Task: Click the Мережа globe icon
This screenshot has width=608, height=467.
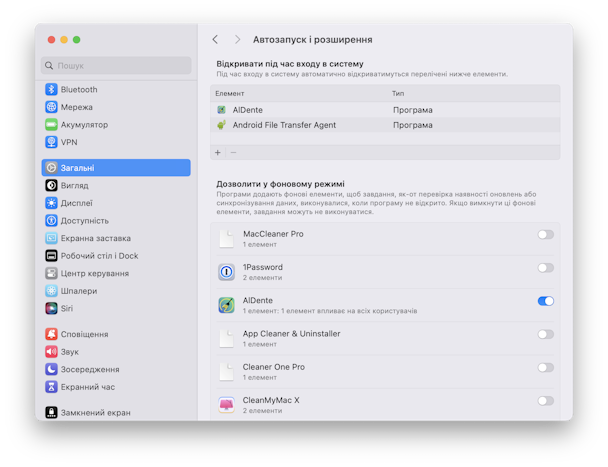Action: coord(51,107)
